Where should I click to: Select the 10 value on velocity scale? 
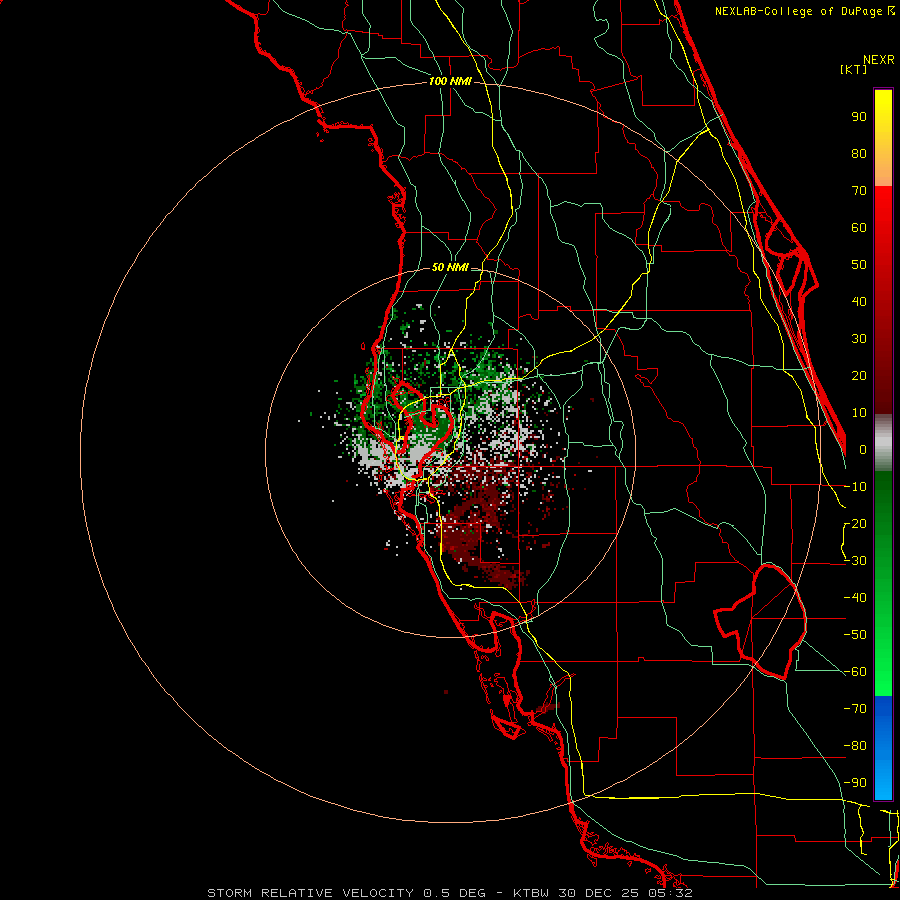click(x=859, y=413)
